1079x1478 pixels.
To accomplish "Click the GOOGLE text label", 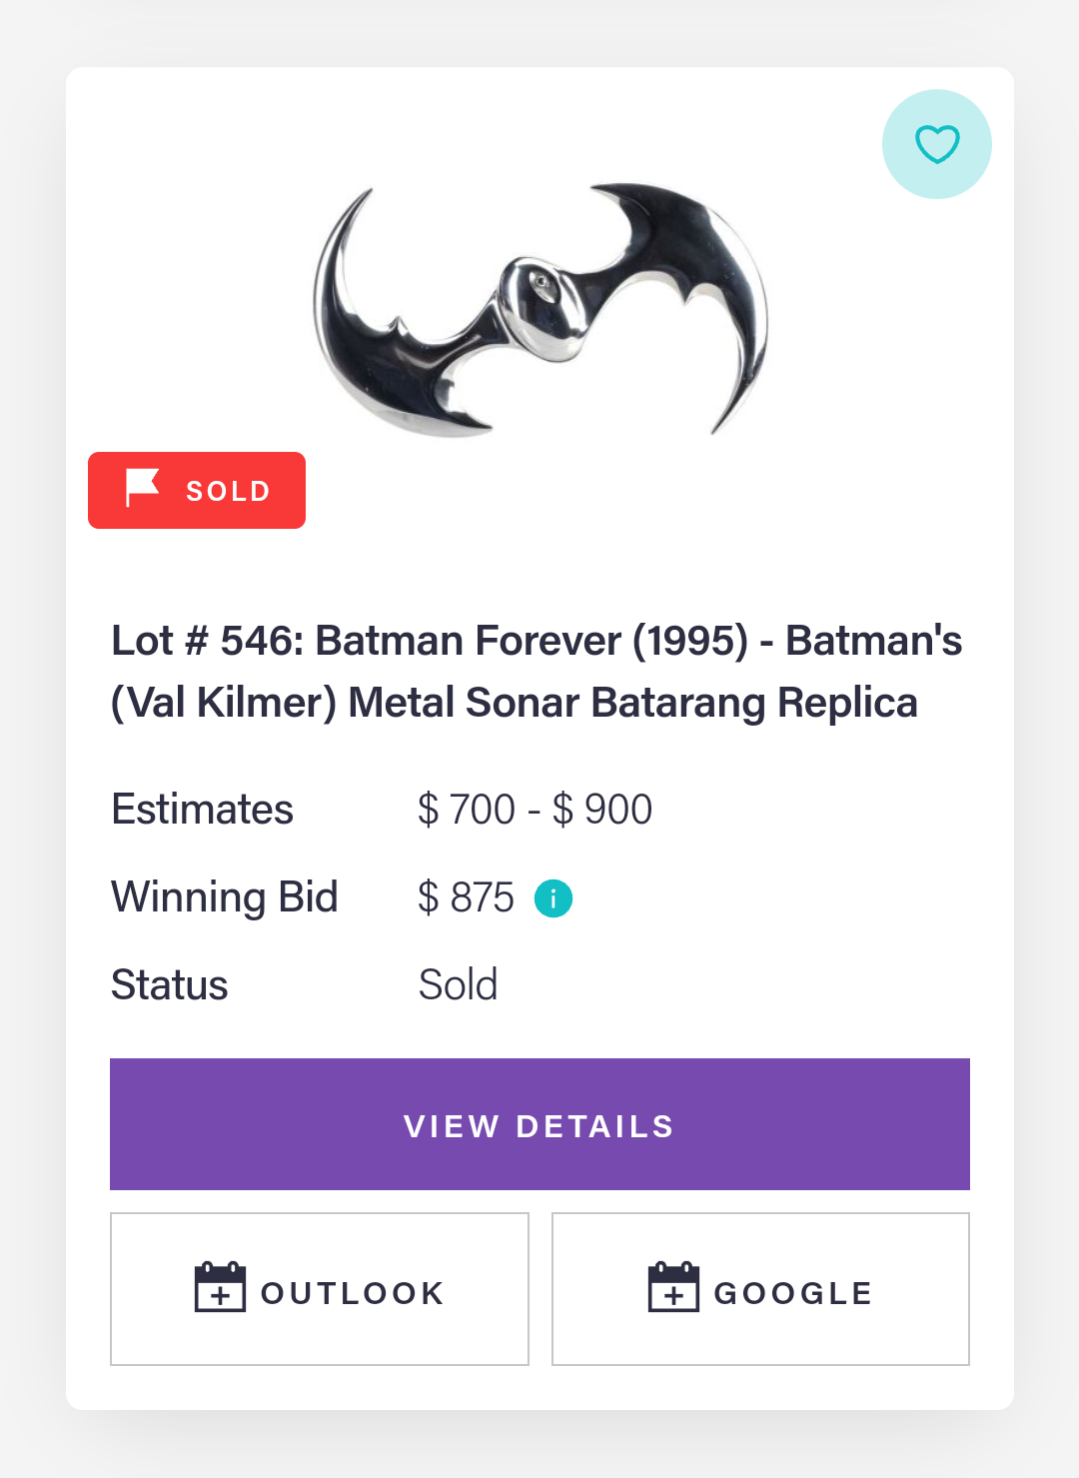I will pyautogui.click(x=794, y=1293).
